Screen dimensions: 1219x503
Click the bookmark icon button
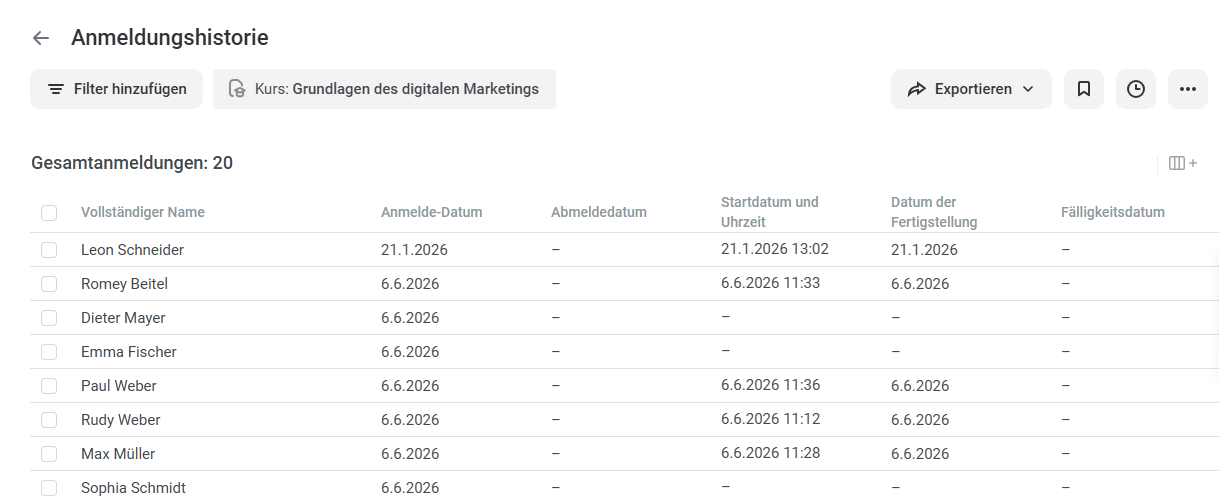(x=1084, y=89)
